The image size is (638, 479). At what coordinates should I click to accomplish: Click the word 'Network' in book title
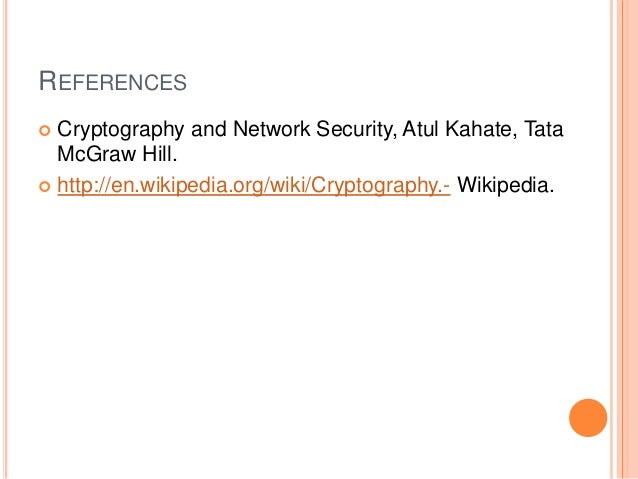pyautogui.click(x=271, y=129)
